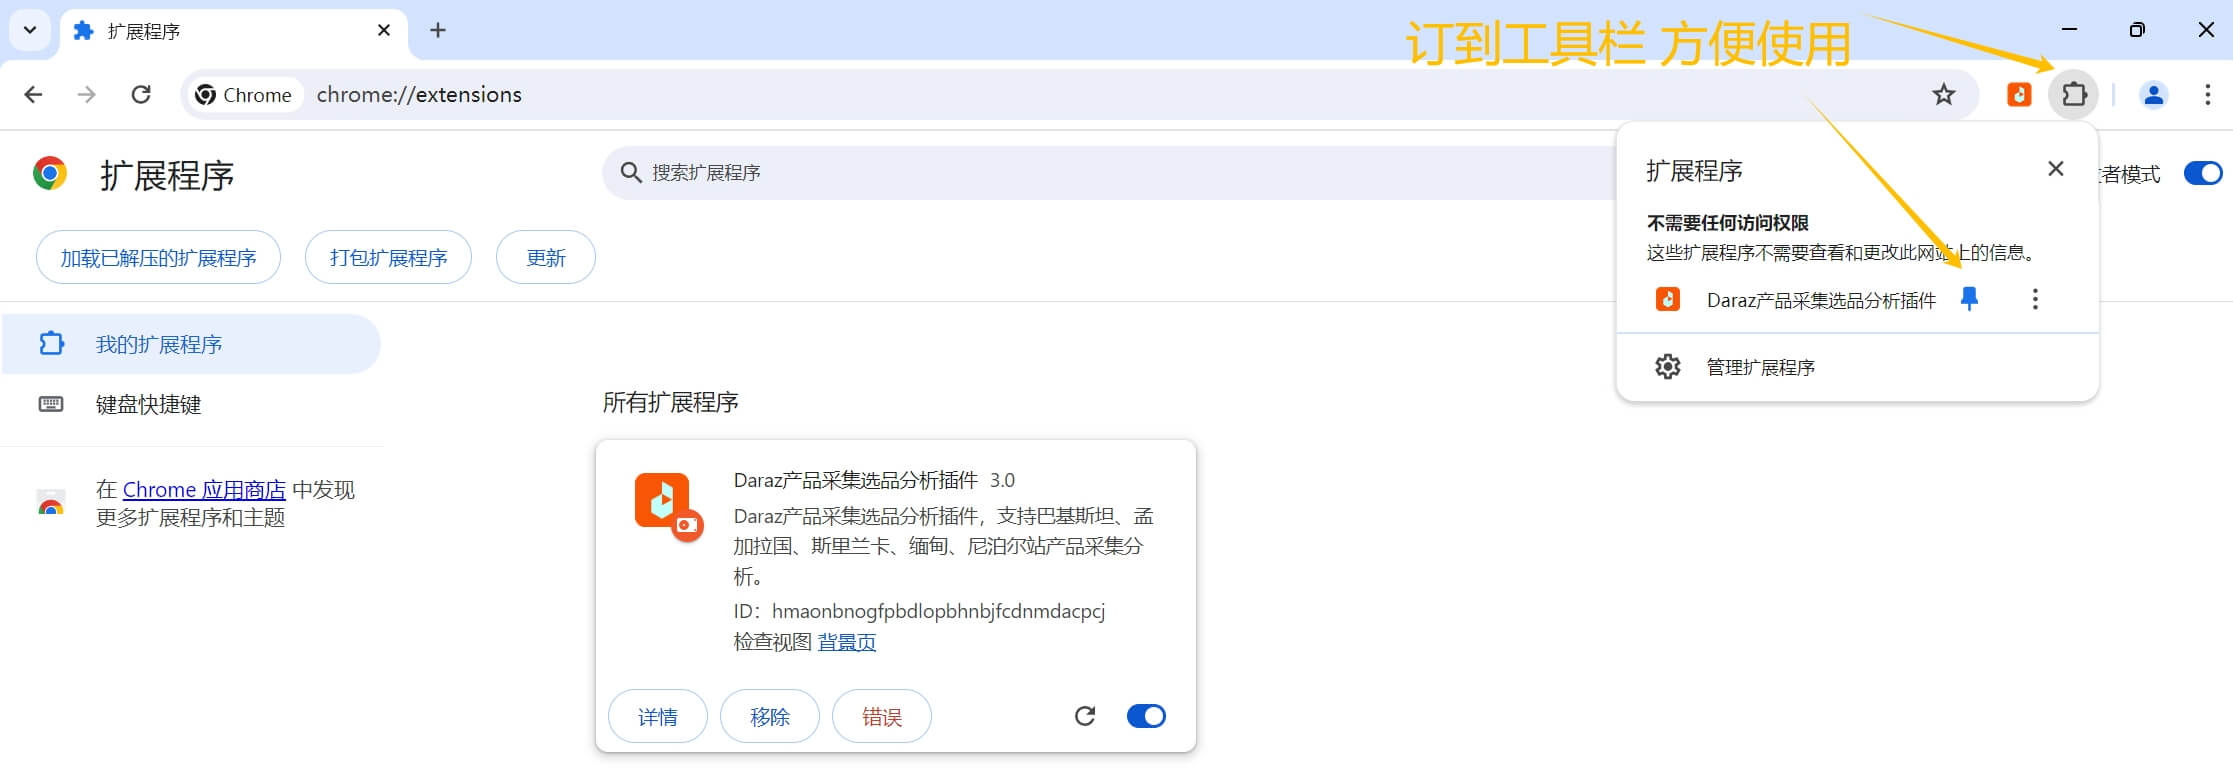2233x772 pixels.
Task: Open more options for Daraz extension in popup
Action: tap(2035, 299)
